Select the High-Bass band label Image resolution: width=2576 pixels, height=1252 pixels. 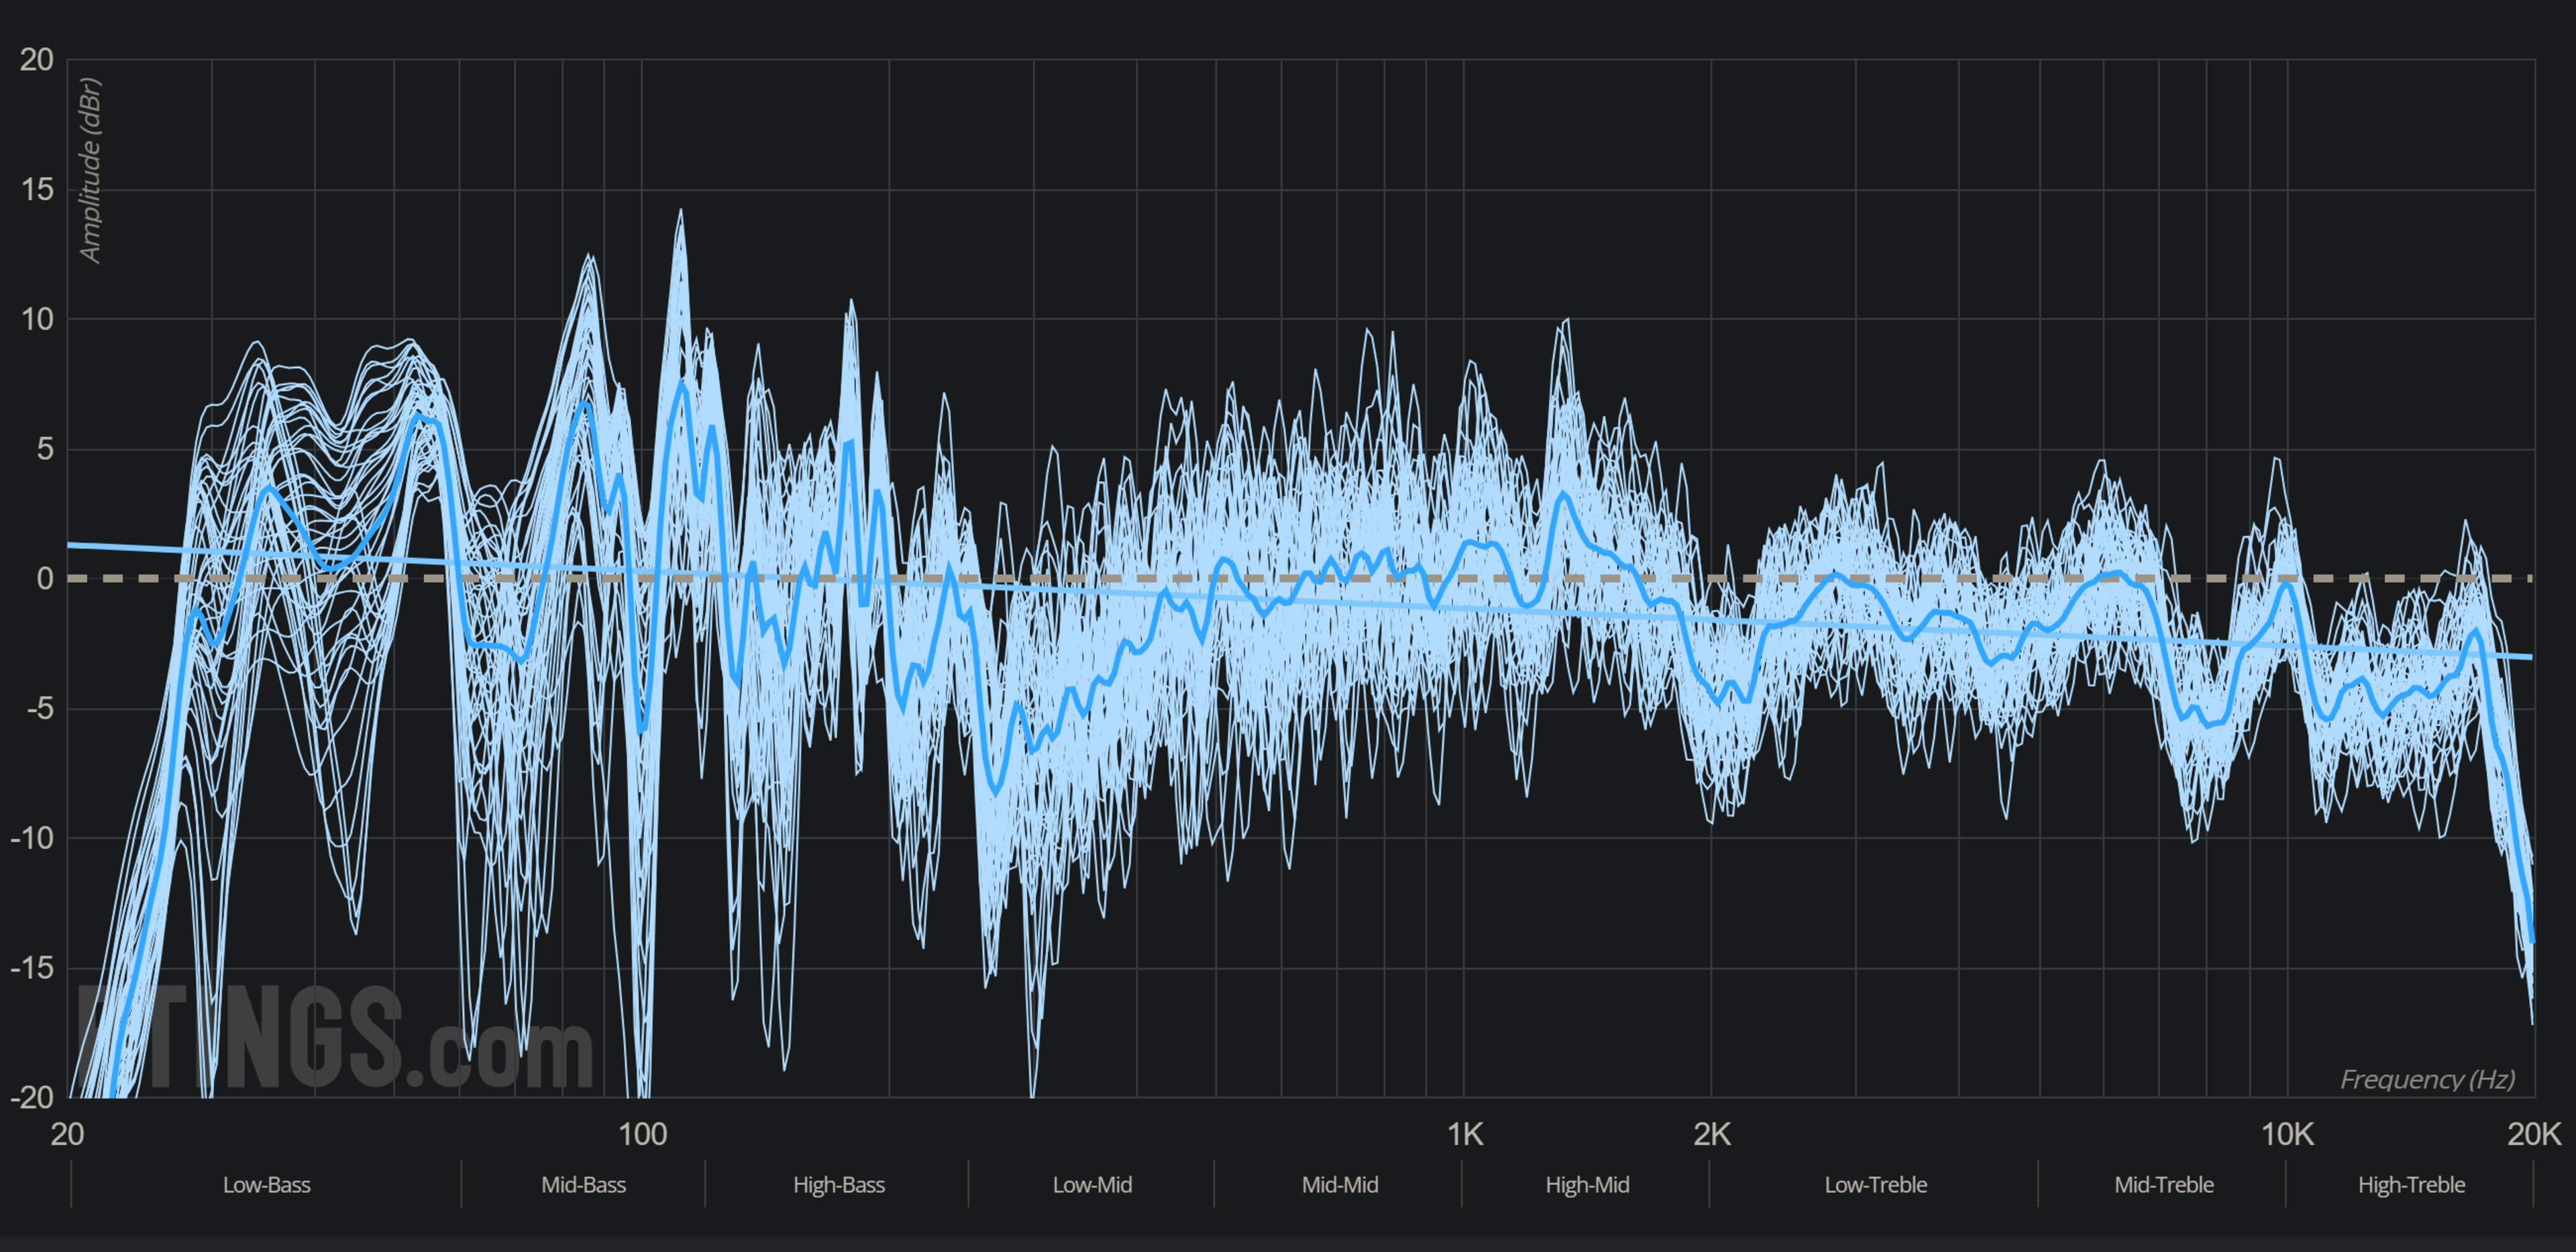tap(838, 1185)
